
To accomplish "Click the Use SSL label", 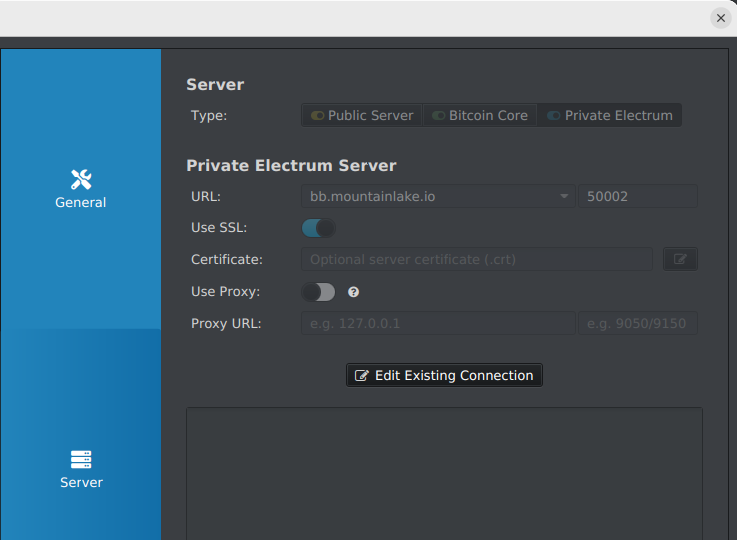I will coord(219,227).
